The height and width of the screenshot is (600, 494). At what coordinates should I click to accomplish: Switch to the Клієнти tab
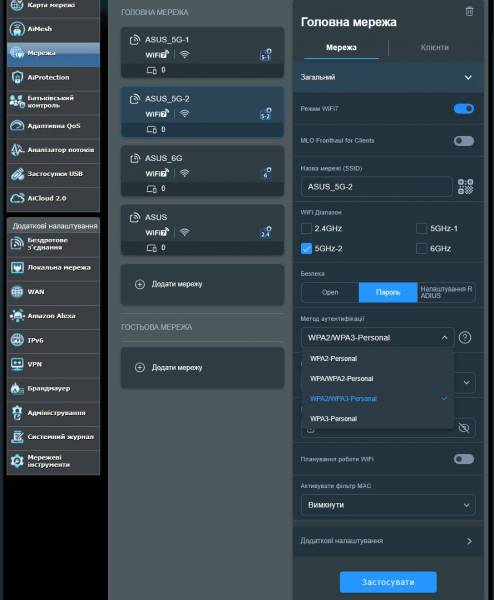coord(434,47)
